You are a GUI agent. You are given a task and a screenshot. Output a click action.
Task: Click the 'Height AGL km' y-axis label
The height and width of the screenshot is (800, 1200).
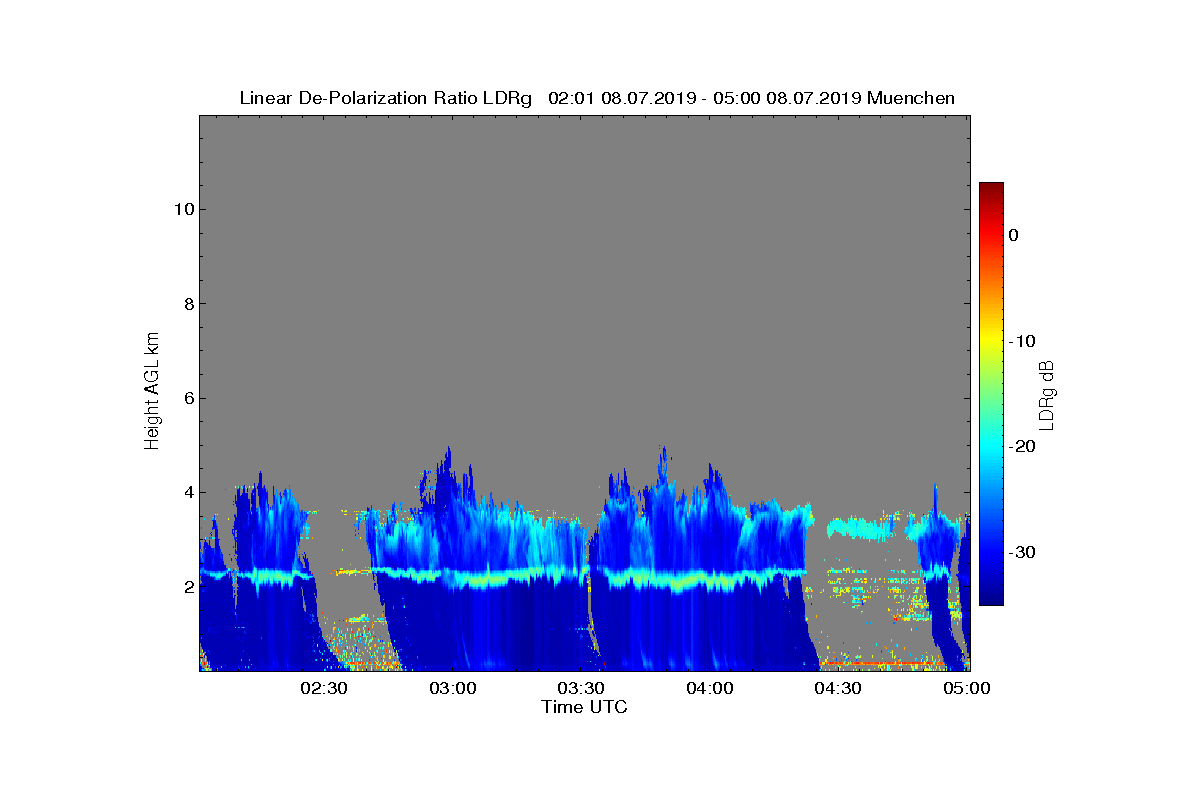(152, 393)
